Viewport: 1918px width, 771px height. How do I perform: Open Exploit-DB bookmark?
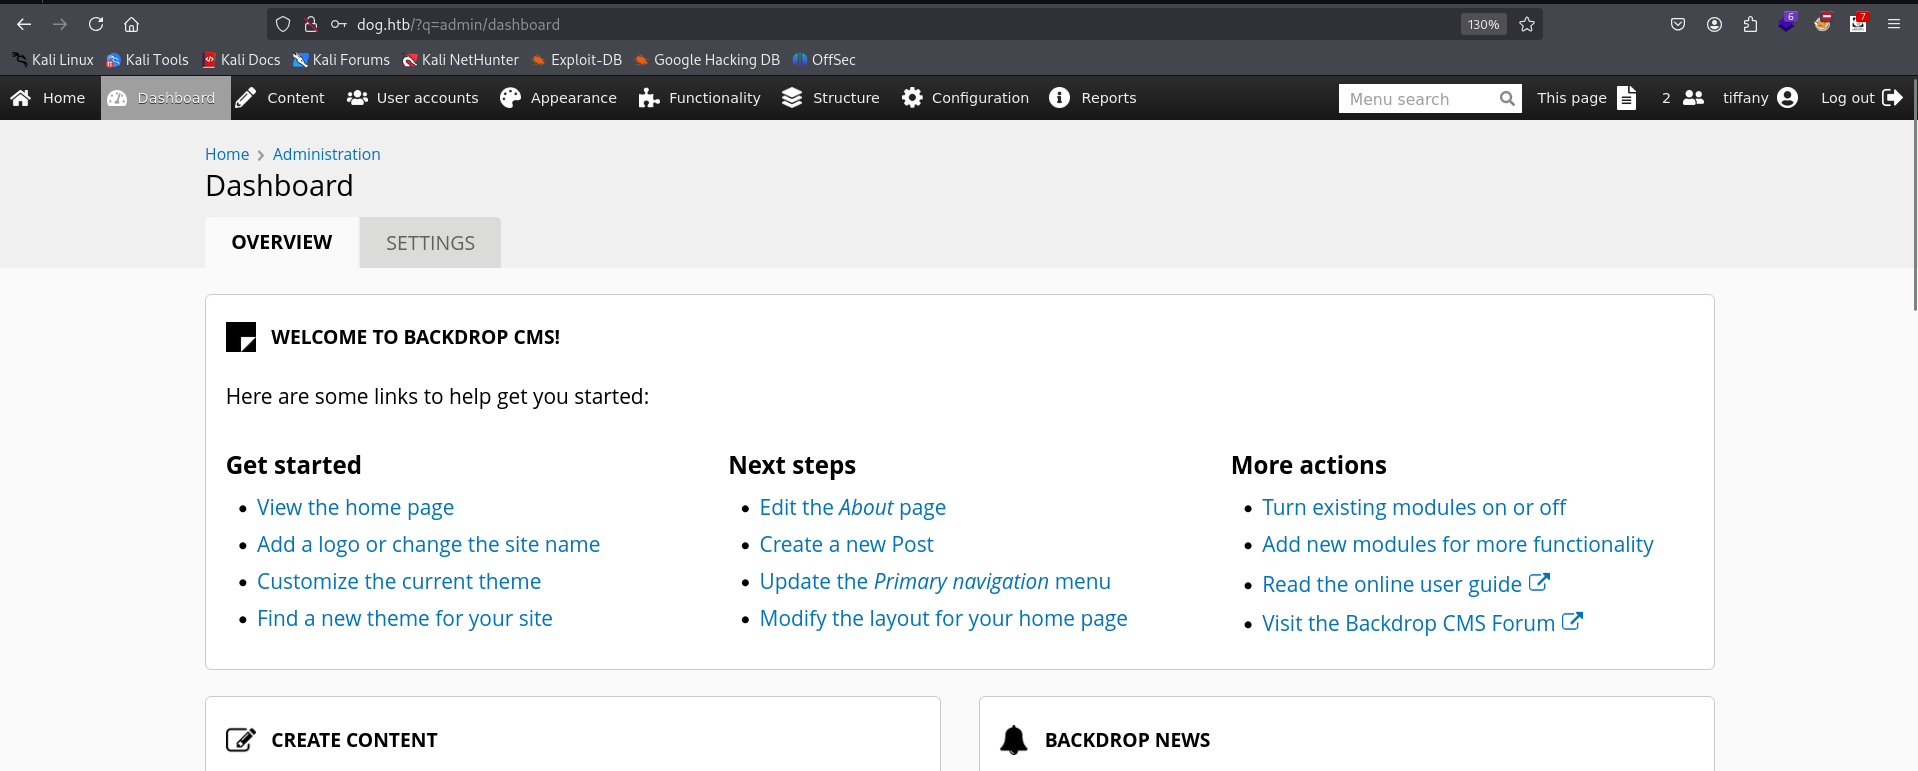(576, 60)
